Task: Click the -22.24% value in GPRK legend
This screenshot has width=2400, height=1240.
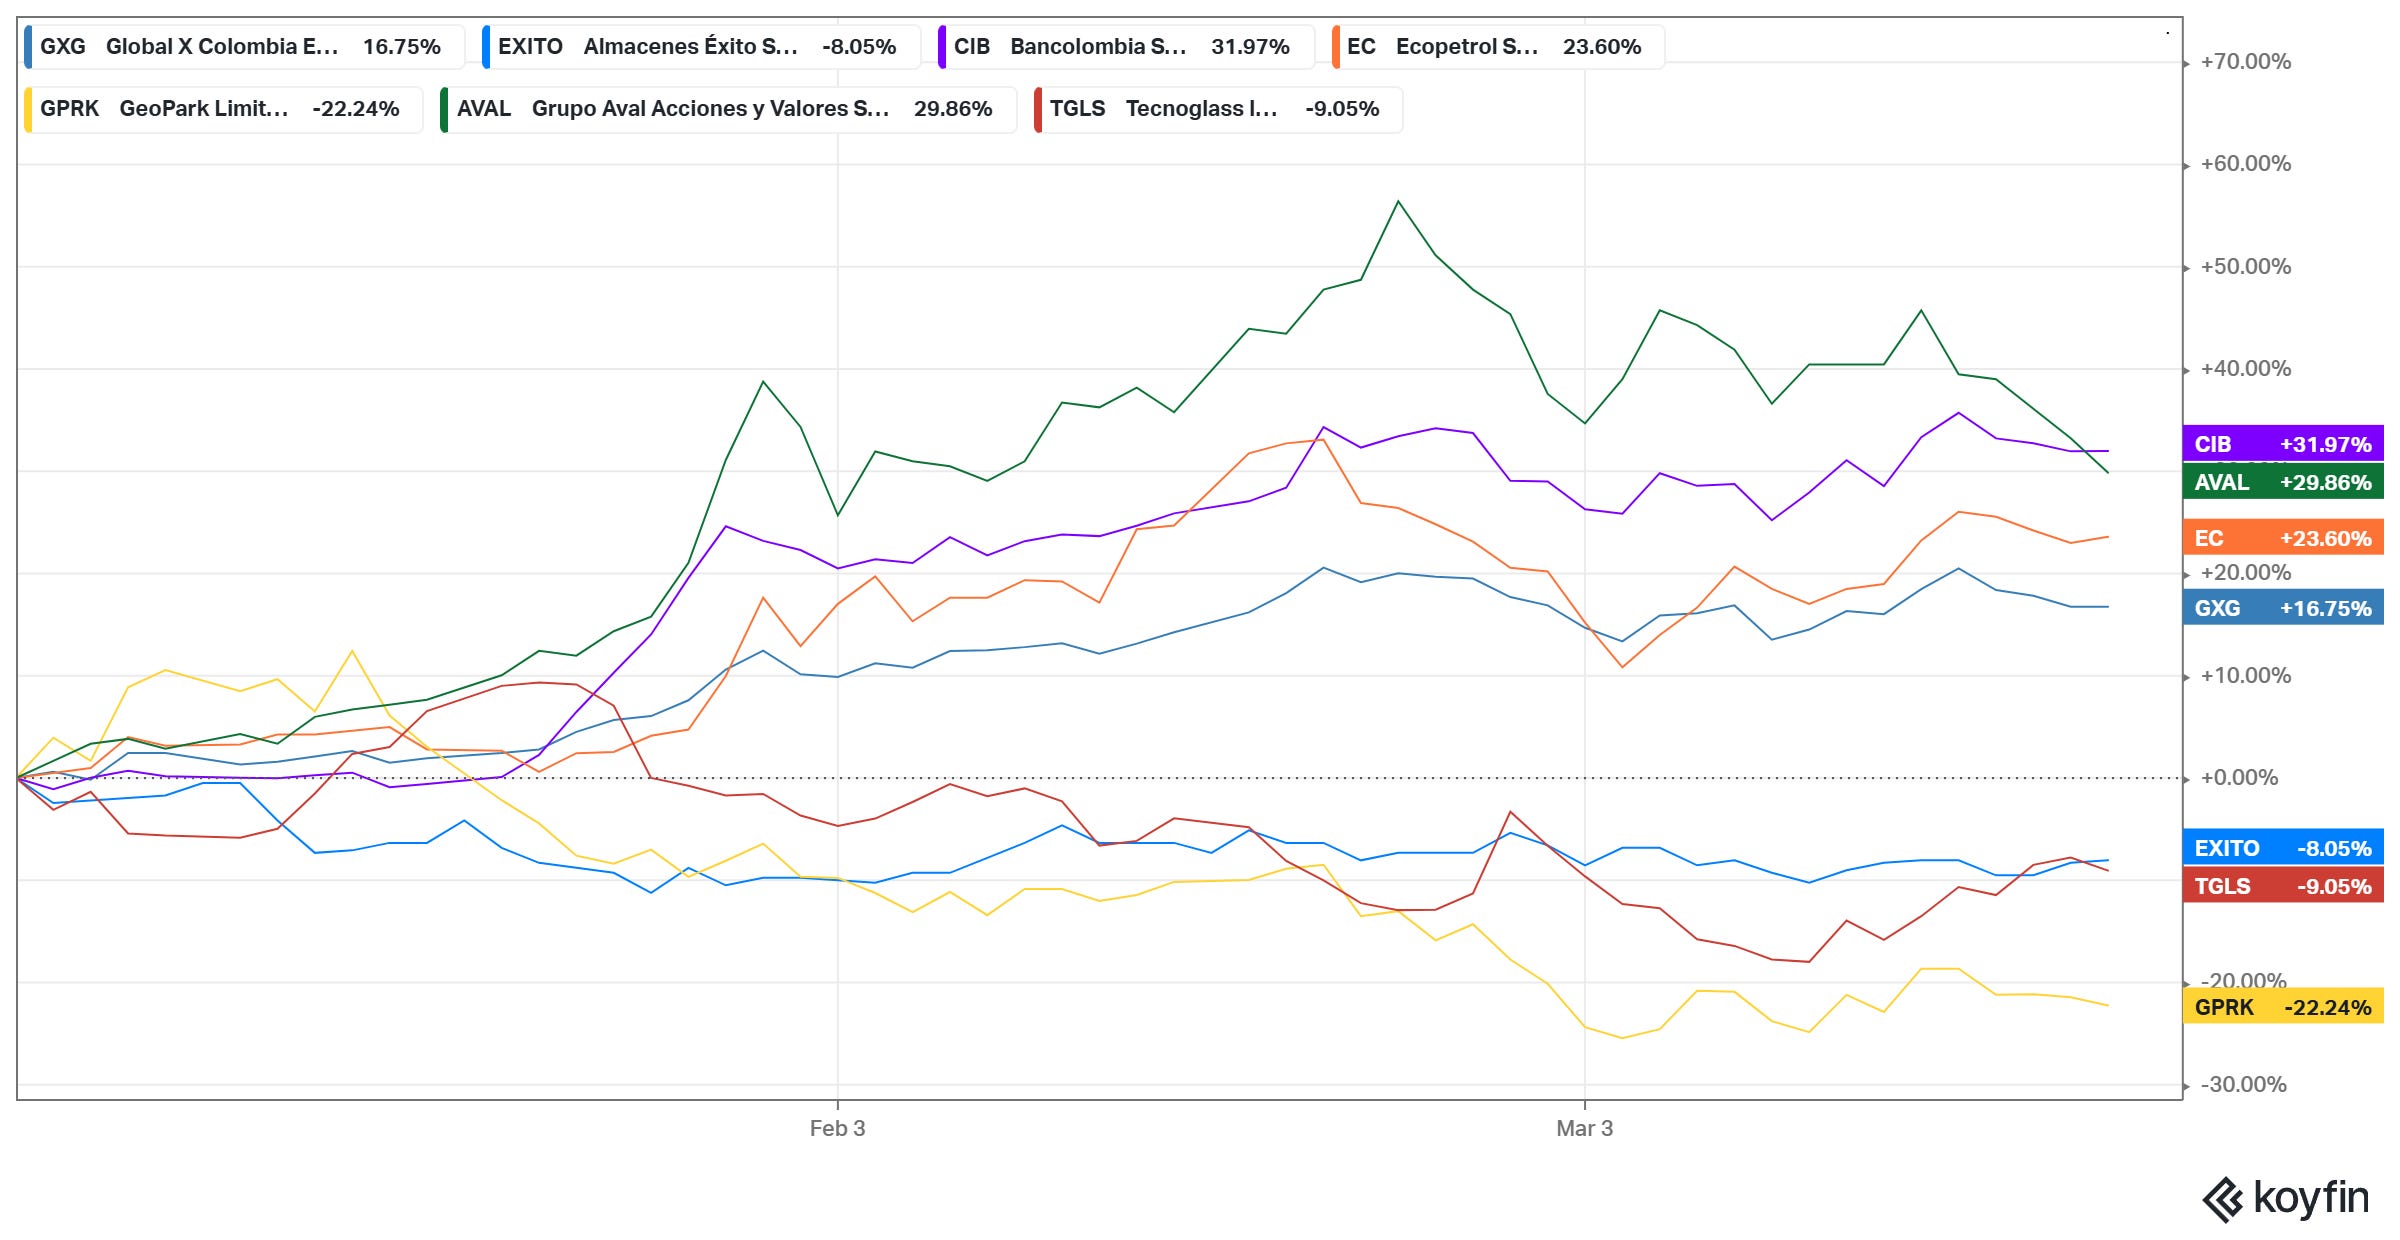Action: tap(355, 109)
